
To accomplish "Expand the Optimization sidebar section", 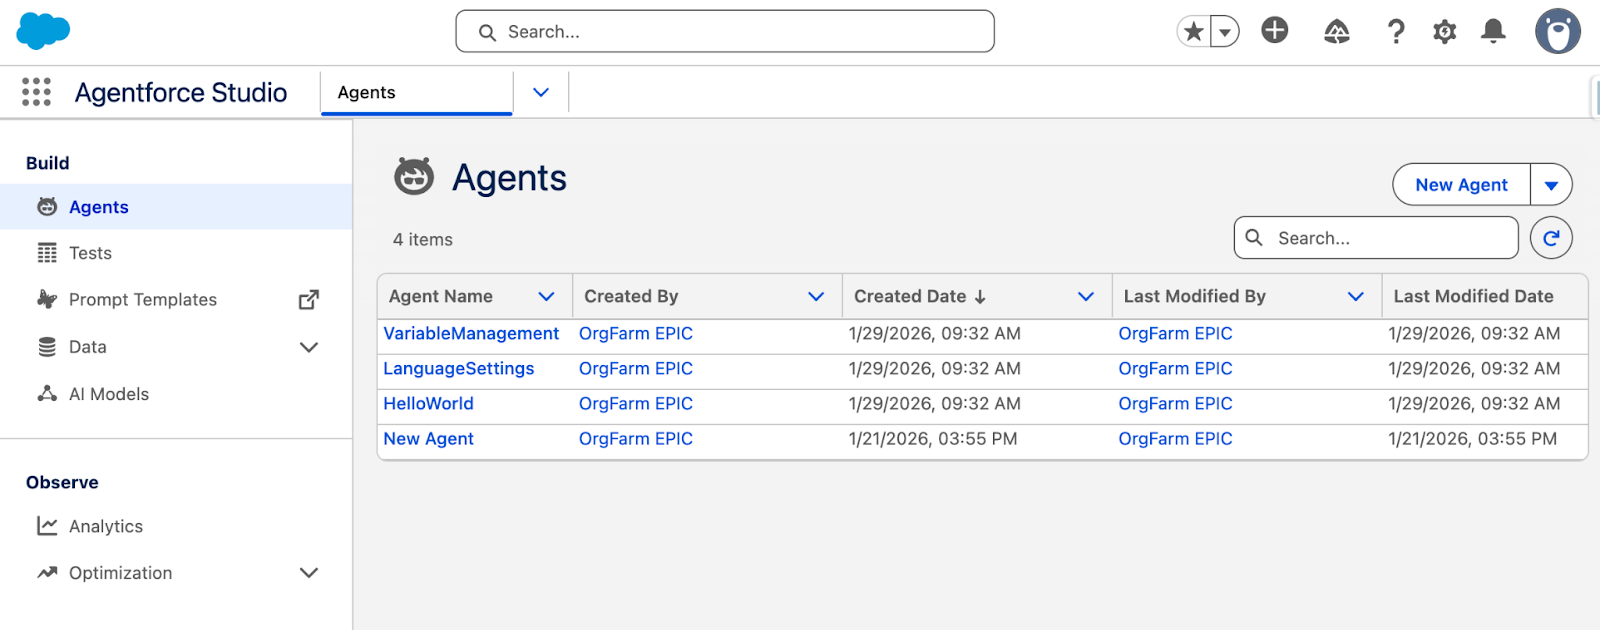I will pos(309,573).
